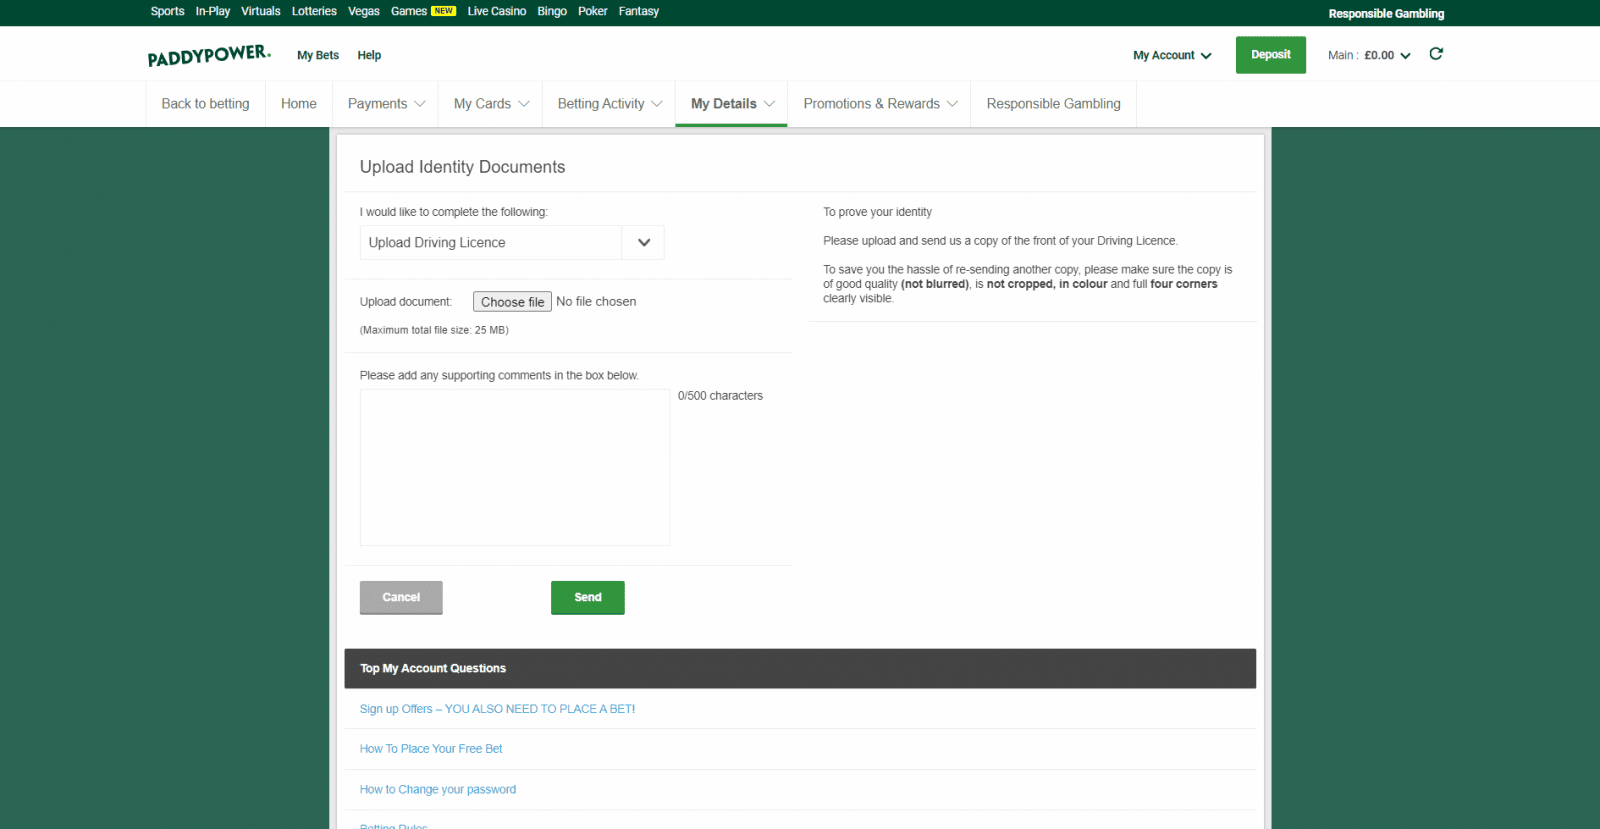Screen dimensions: 1600x829
Task: Go to Live Casino in top bar
Action: coord(496,12)
